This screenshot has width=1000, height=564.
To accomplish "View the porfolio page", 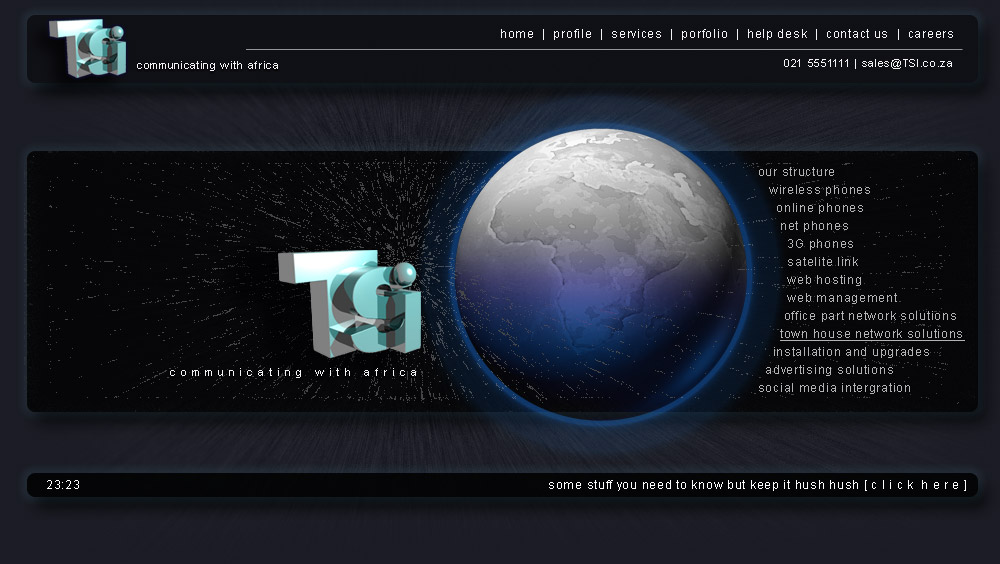I will point(705,34).
